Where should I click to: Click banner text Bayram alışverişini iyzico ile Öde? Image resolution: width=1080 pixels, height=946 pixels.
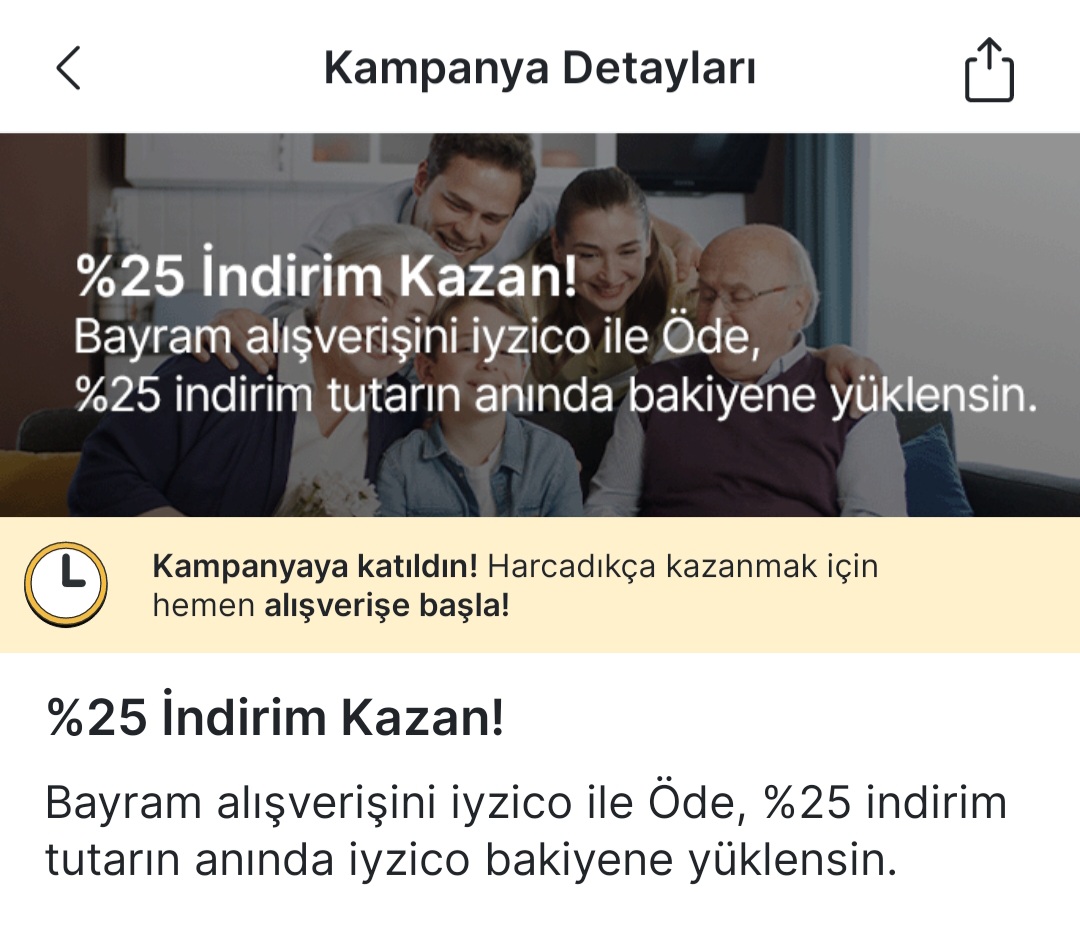point(417,338)
